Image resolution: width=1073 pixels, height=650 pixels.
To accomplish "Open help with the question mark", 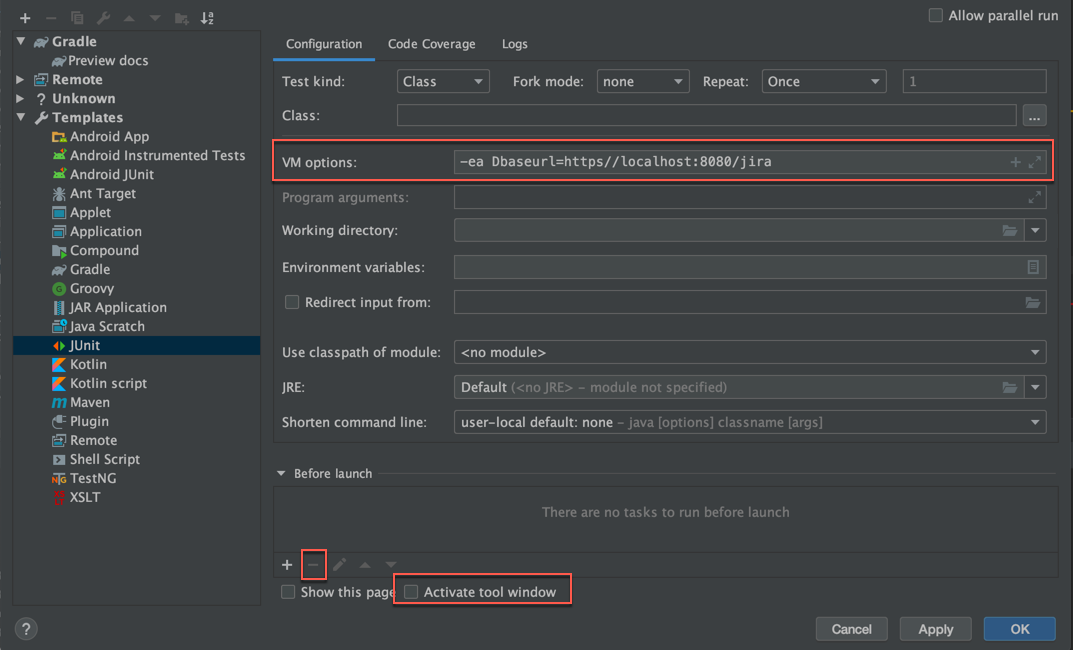I will pyautogui.click(x=26, y=629).
